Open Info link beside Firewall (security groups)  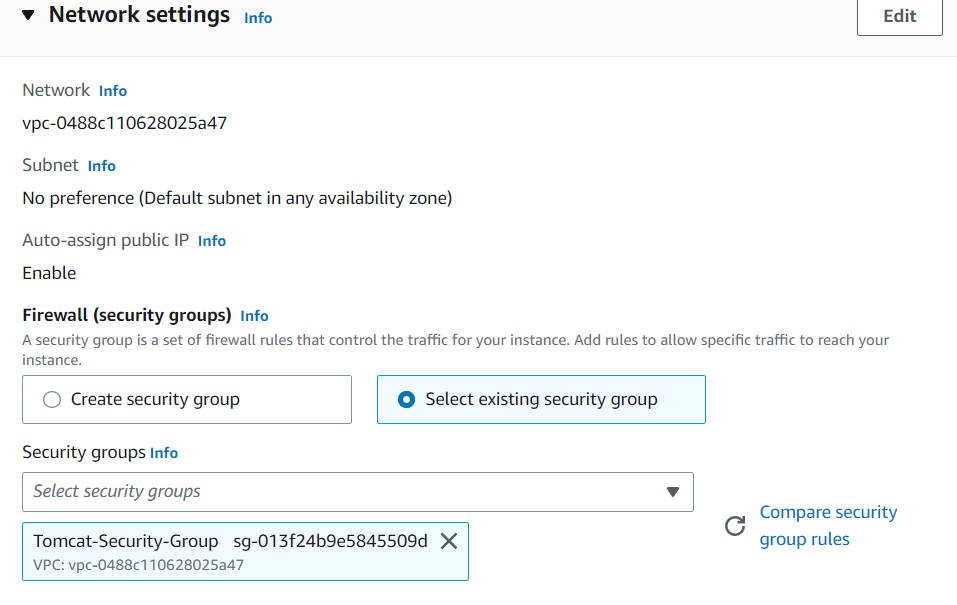point(254,316)
